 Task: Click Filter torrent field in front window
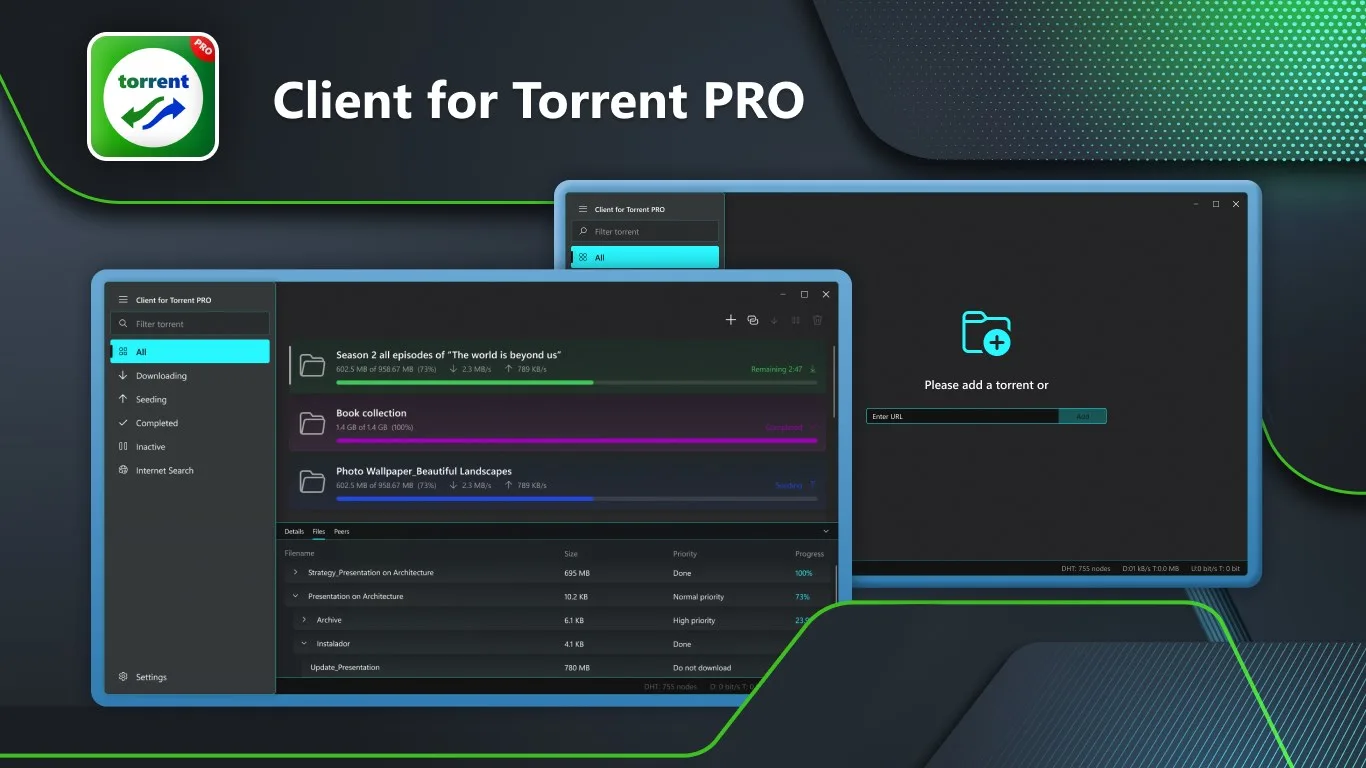[190, 324]
